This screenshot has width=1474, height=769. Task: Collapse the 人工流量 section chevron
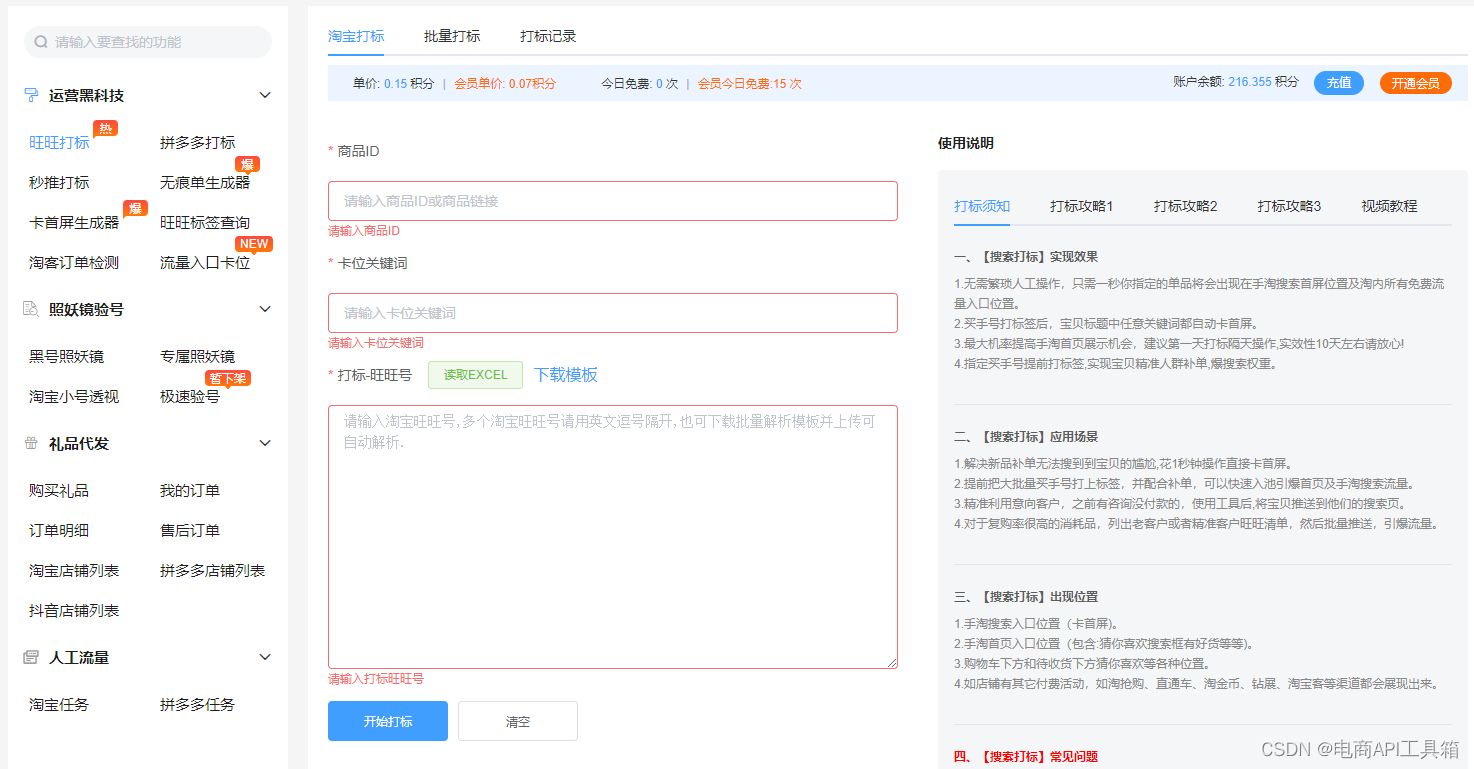(x=265, y=657)
